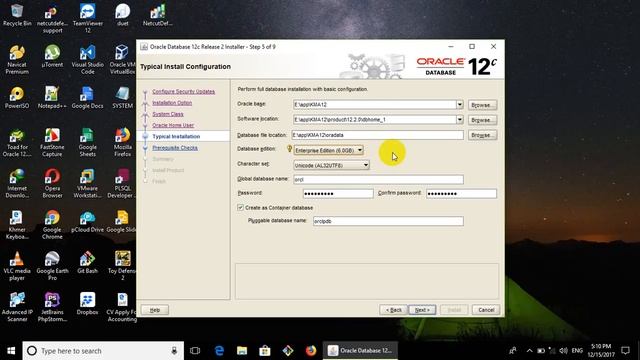Open Action Center notifications icon
This screenshot has width=640, height=360.
[625, 351]
